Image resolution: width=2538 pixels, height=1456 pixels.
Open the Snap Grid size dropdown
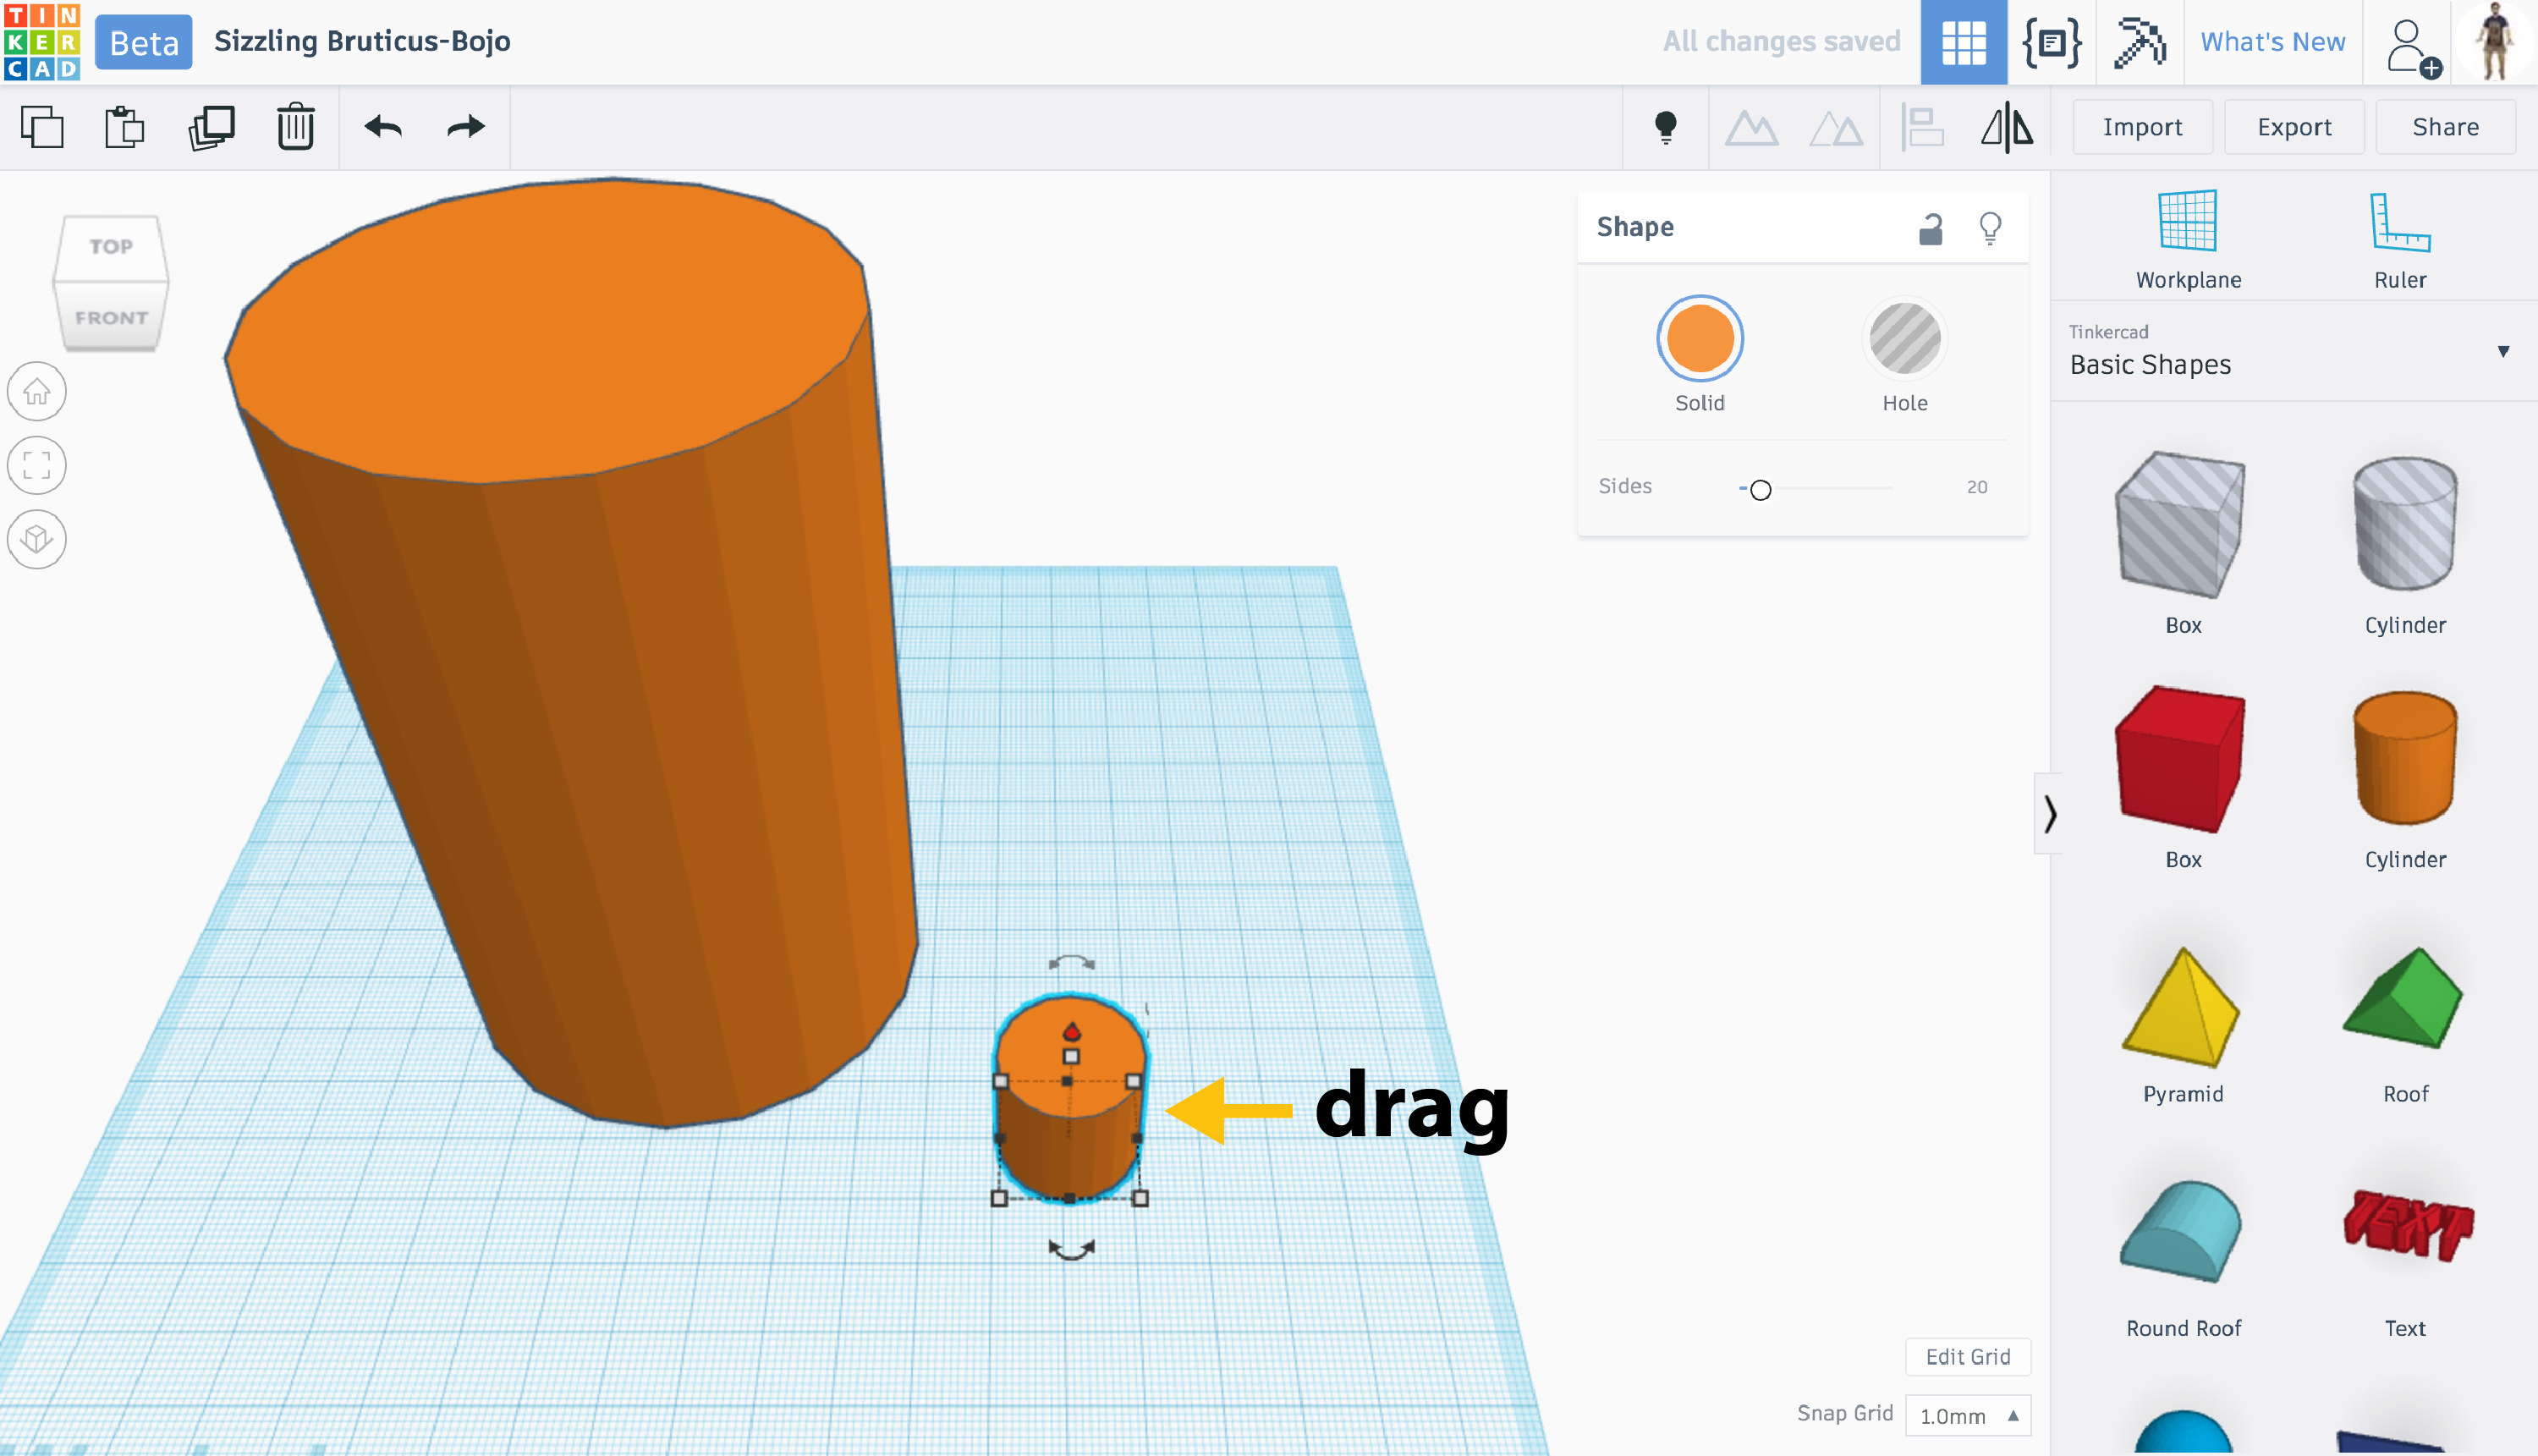coord(1966,1415)
